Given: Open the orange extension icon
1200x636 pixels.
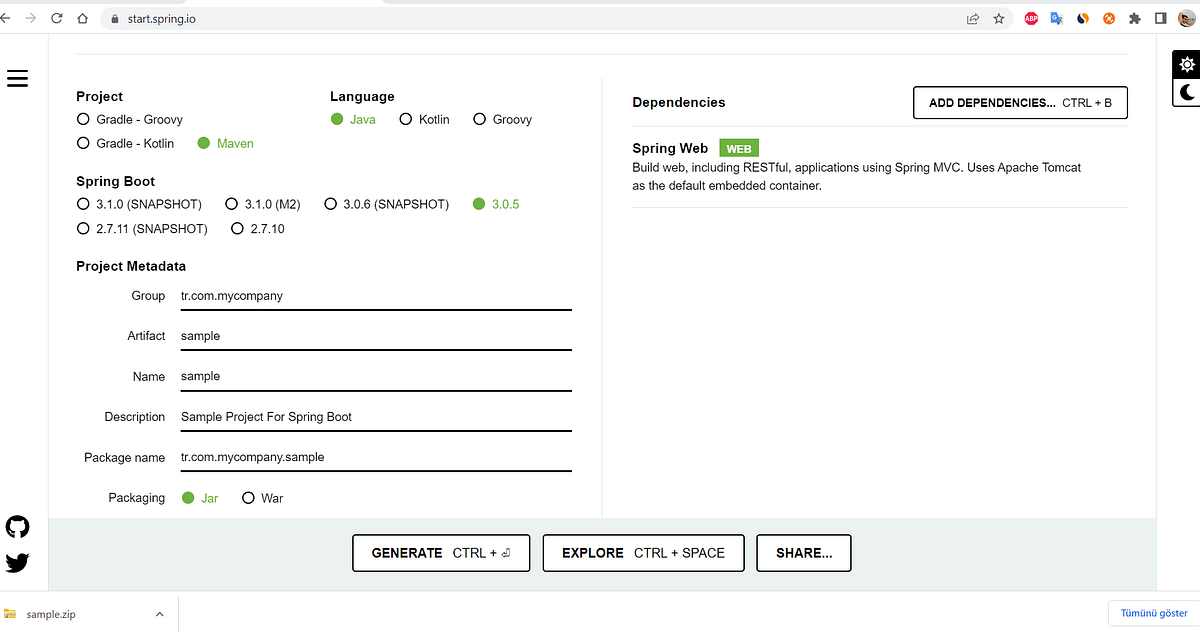Looking at the screenshot, I should [x=1109, y=18].
